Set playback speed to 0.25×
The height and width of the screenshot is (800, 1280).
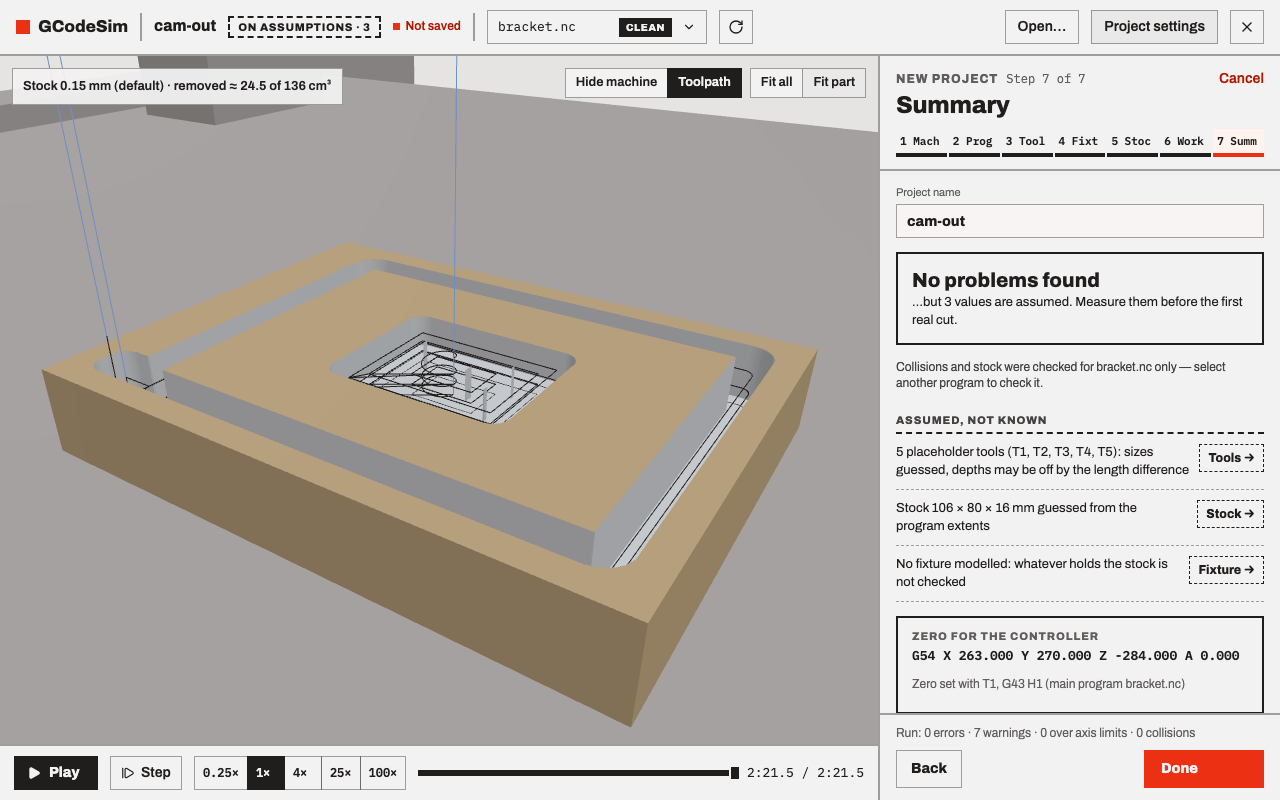(221, 773)
